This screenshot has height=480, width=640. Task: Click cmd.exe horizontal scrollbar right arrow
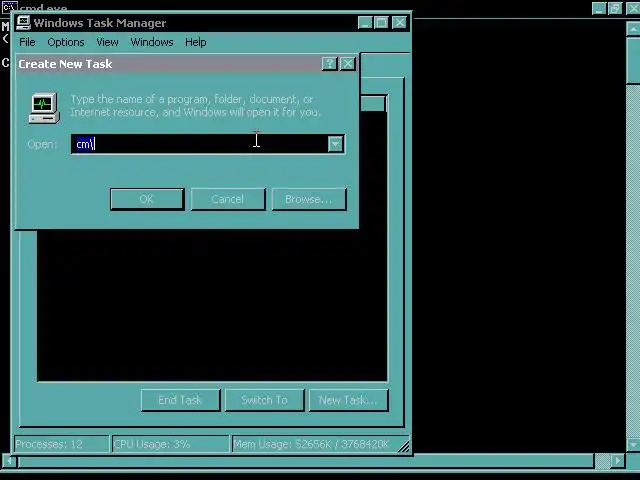tap(618, 460)
